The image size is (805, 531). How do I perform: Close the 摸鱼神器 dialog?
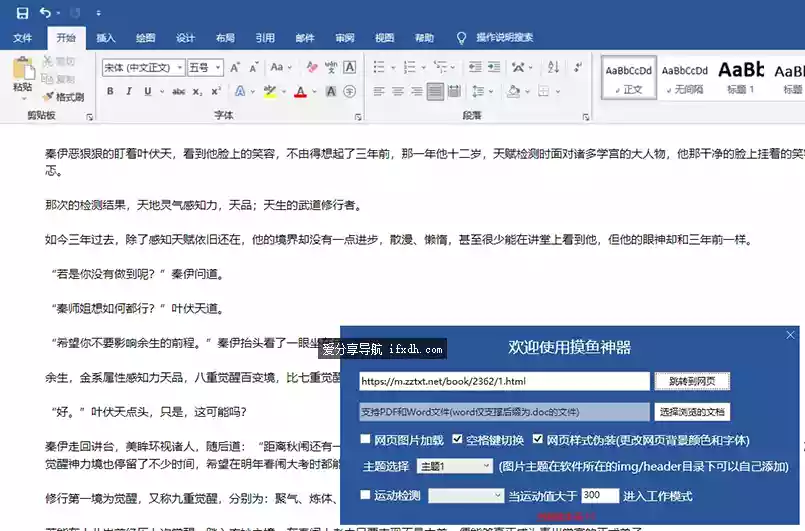790,335
